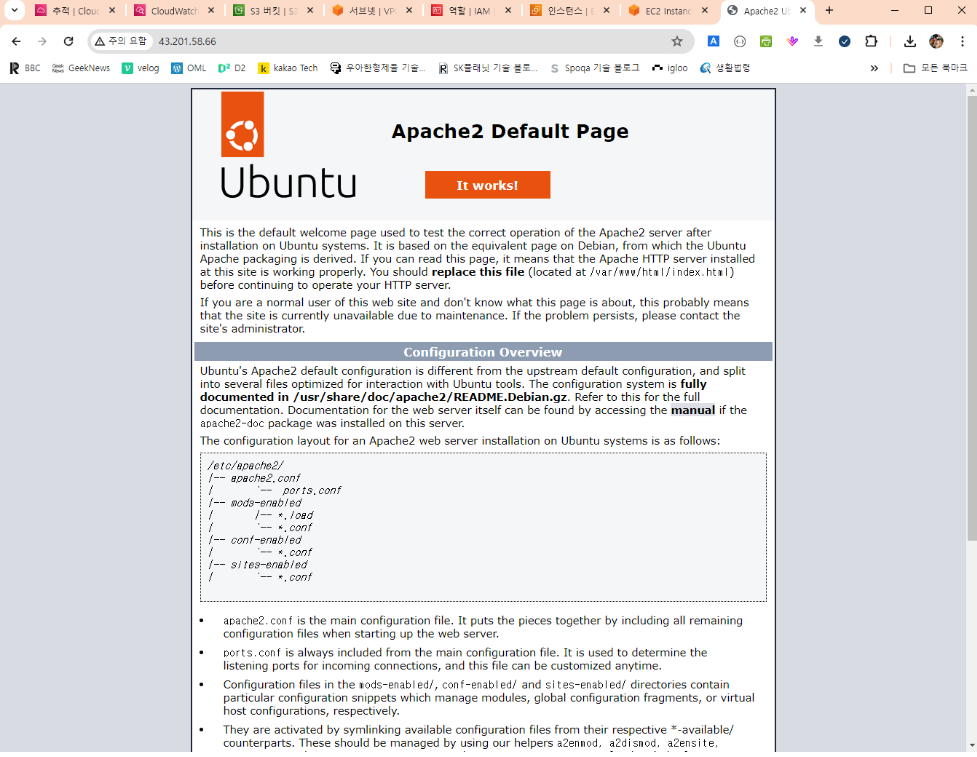Click the It works! banner

click(x=487, y=185)
